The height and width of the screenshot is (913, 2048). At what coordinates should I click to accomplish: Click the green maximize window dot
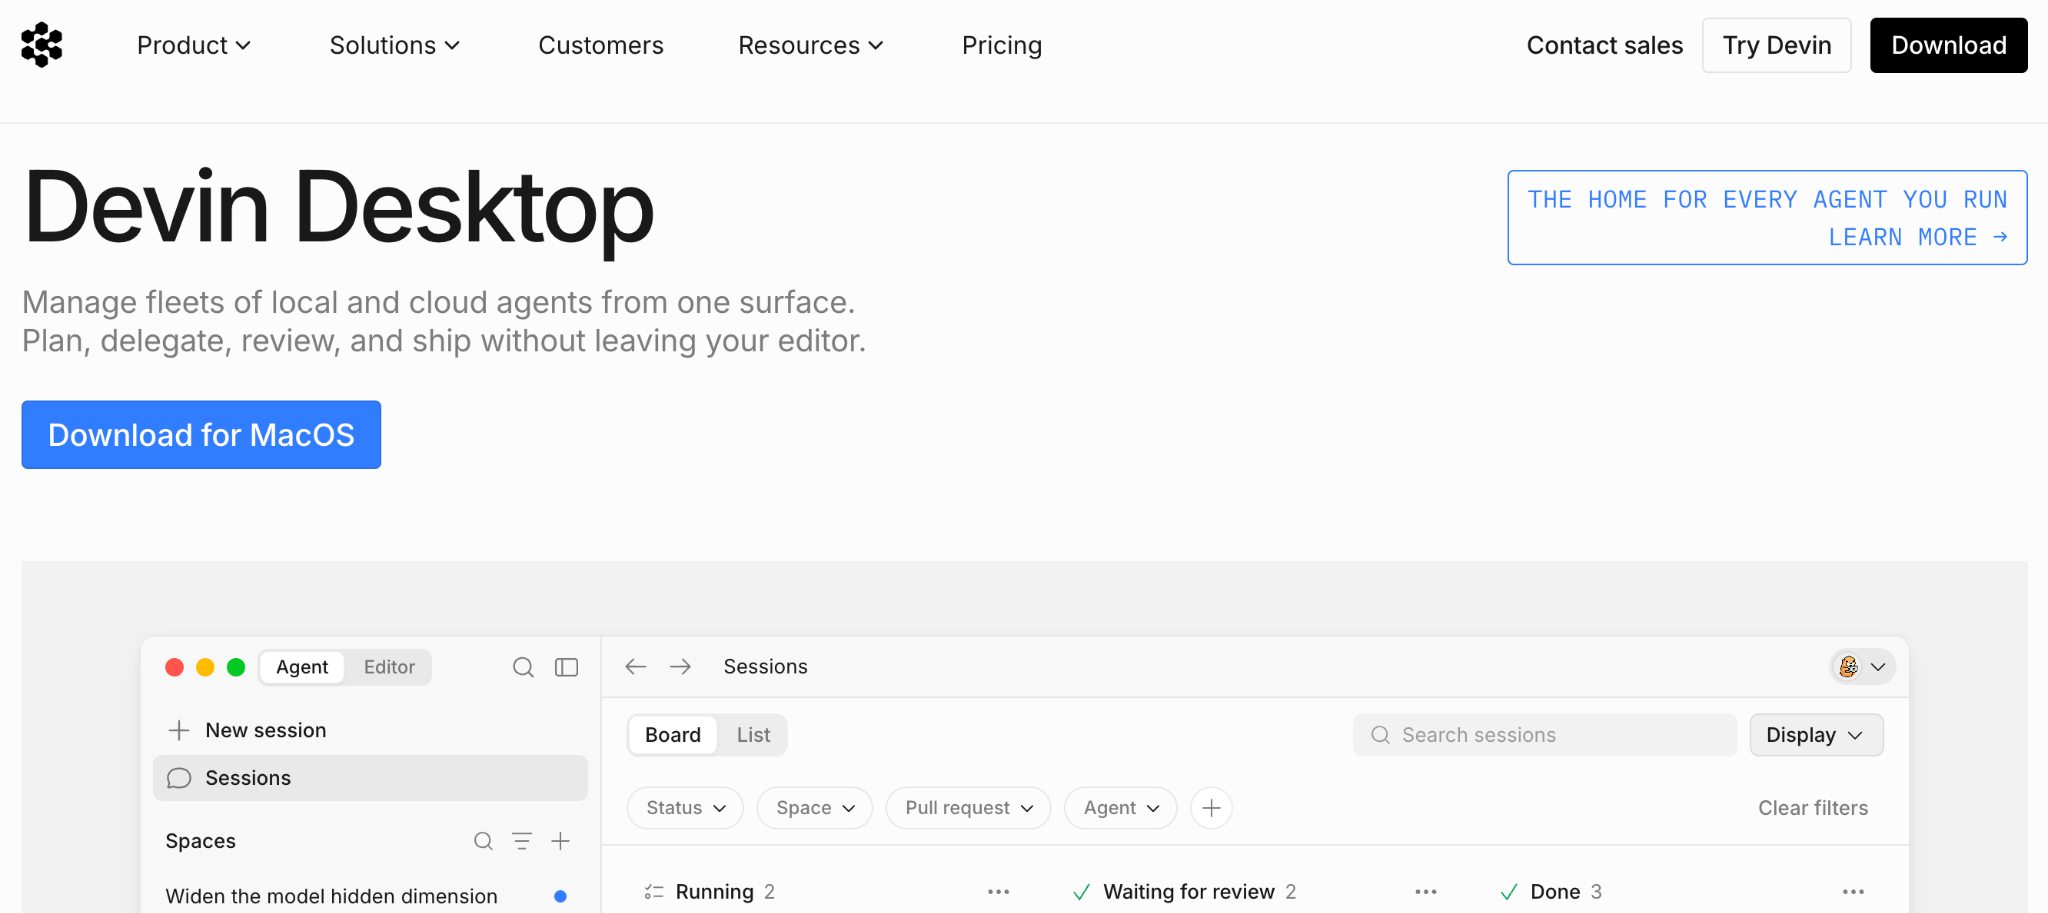point(236,667)
